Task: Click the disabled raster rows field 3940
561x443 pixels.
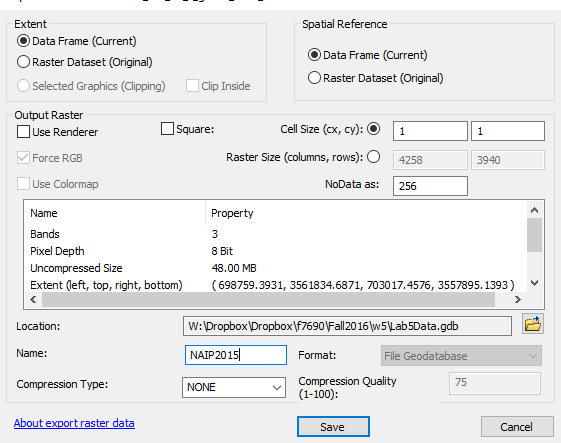Action: click(x=508, y=160)
